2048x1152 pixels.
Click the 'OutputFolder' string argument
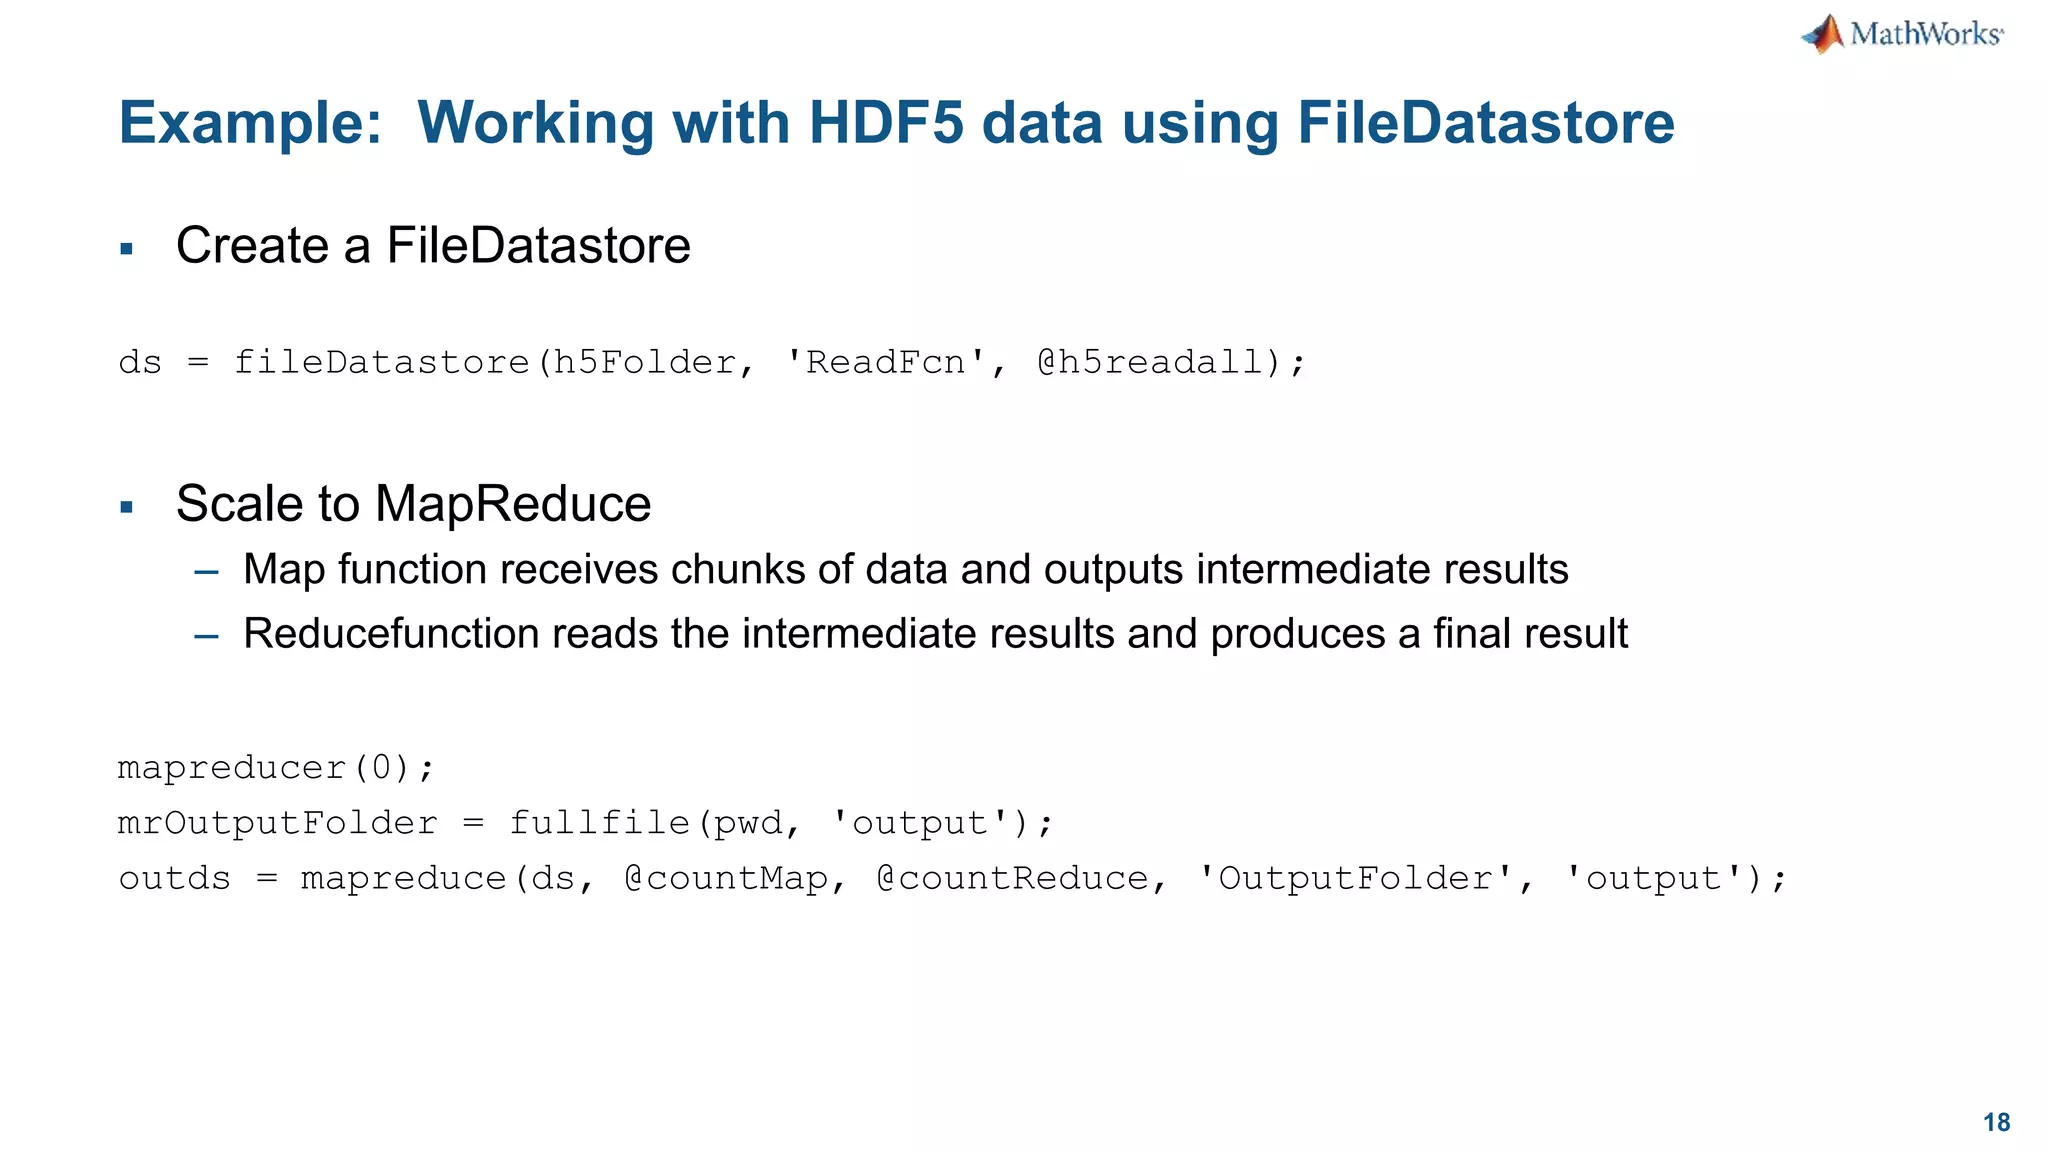coord(1354,878)
